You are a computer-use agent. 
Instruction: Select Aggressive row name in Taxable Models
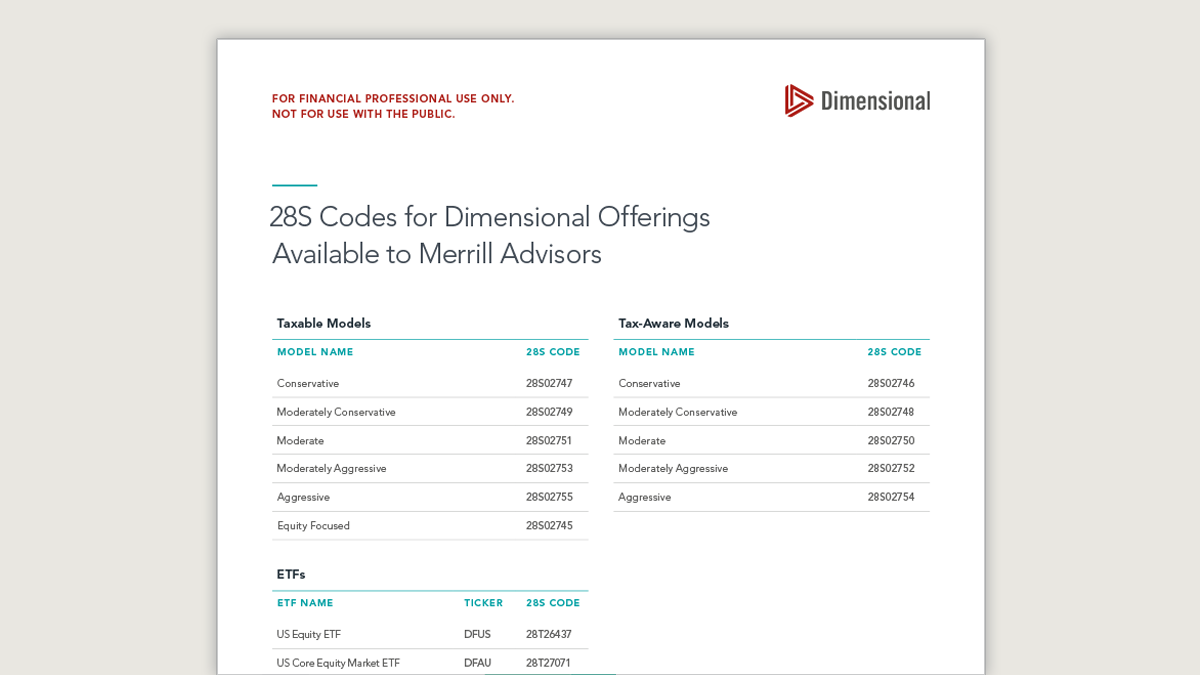pos(303,497)
